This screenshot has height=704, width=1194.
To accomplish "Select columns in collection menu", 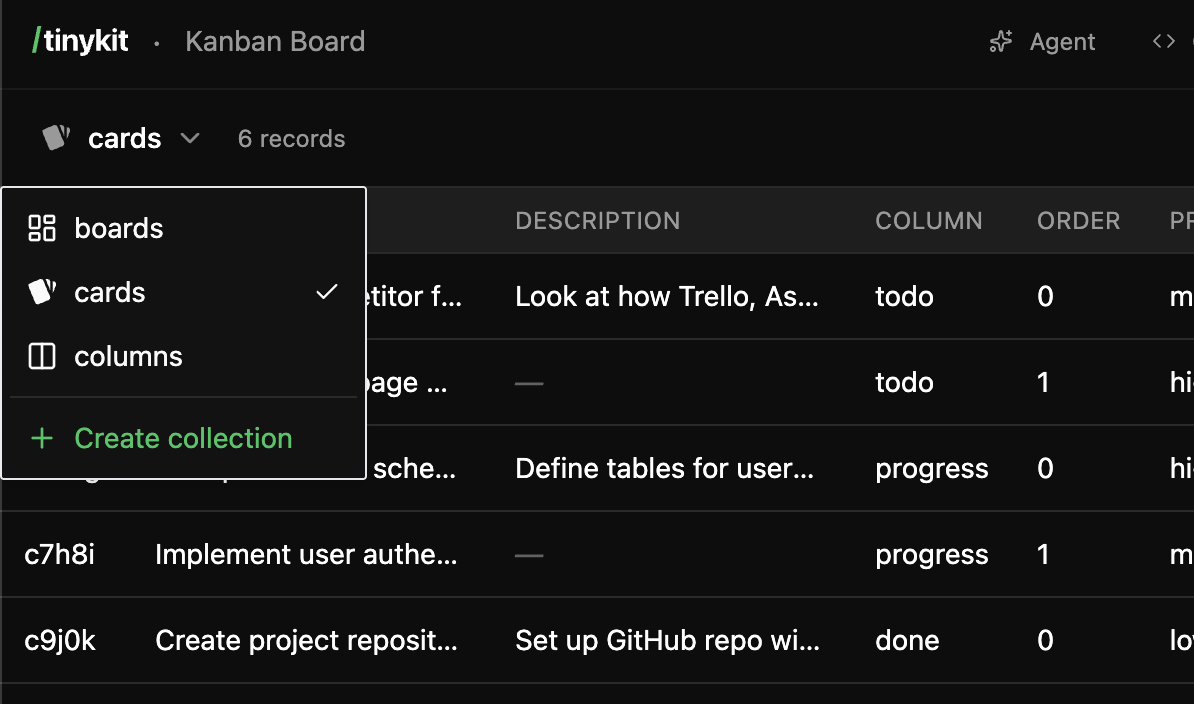I will click(x=184, y=356).
